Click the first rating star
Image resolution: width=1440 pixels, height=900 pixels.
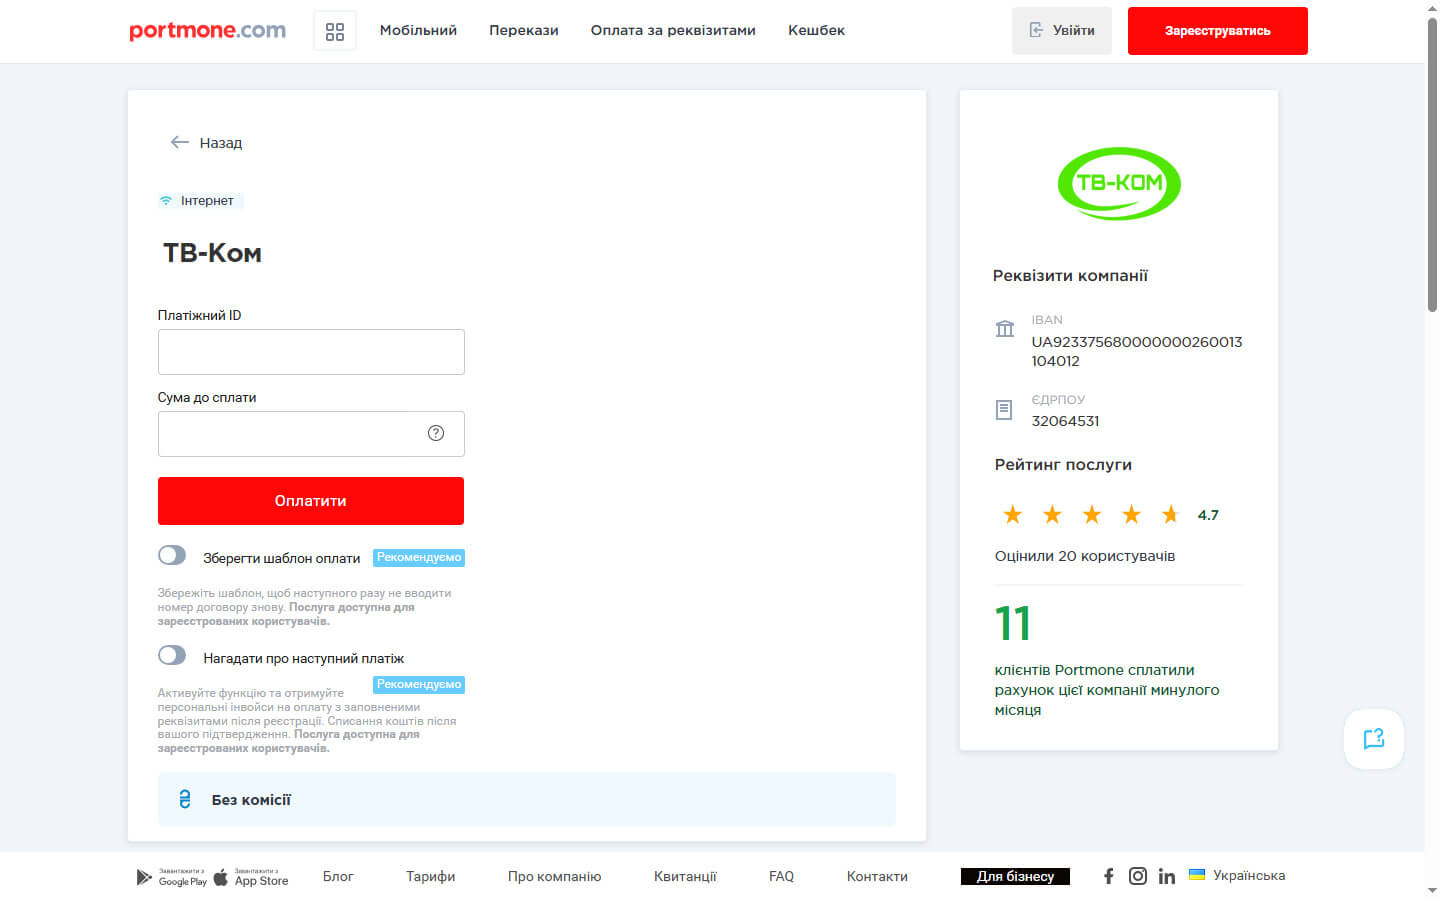point(1012,515)
